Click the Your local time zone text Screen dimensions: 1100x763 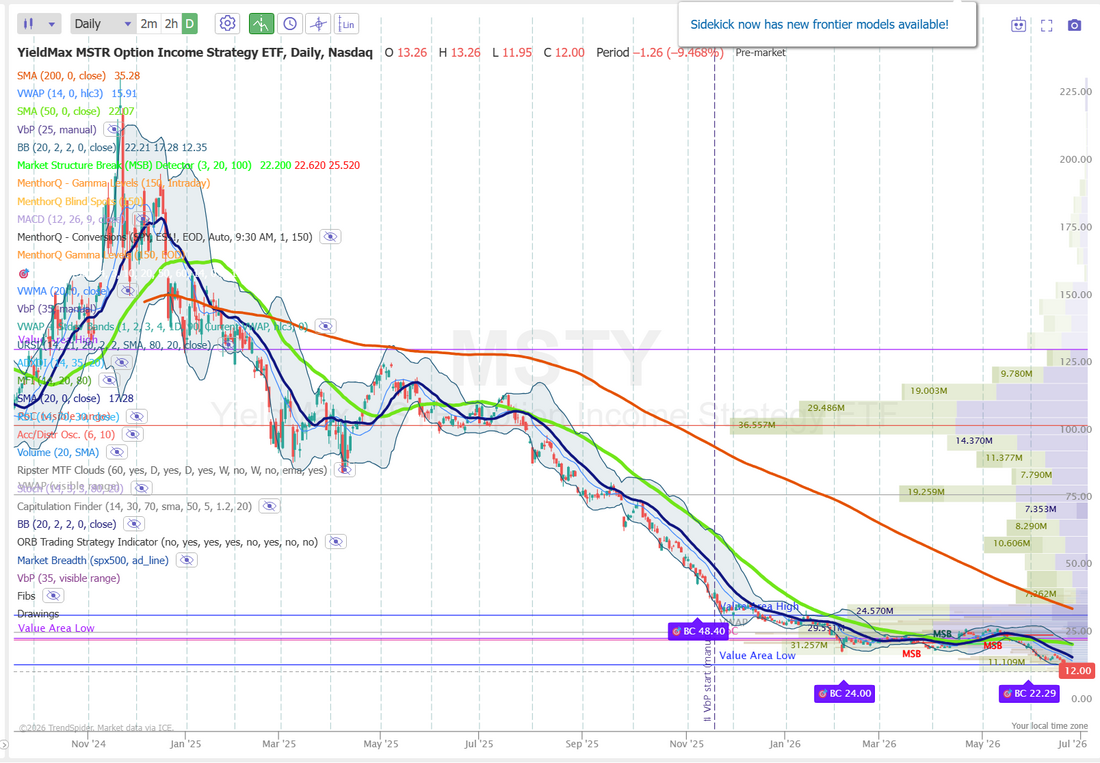tap(1049, 726)
